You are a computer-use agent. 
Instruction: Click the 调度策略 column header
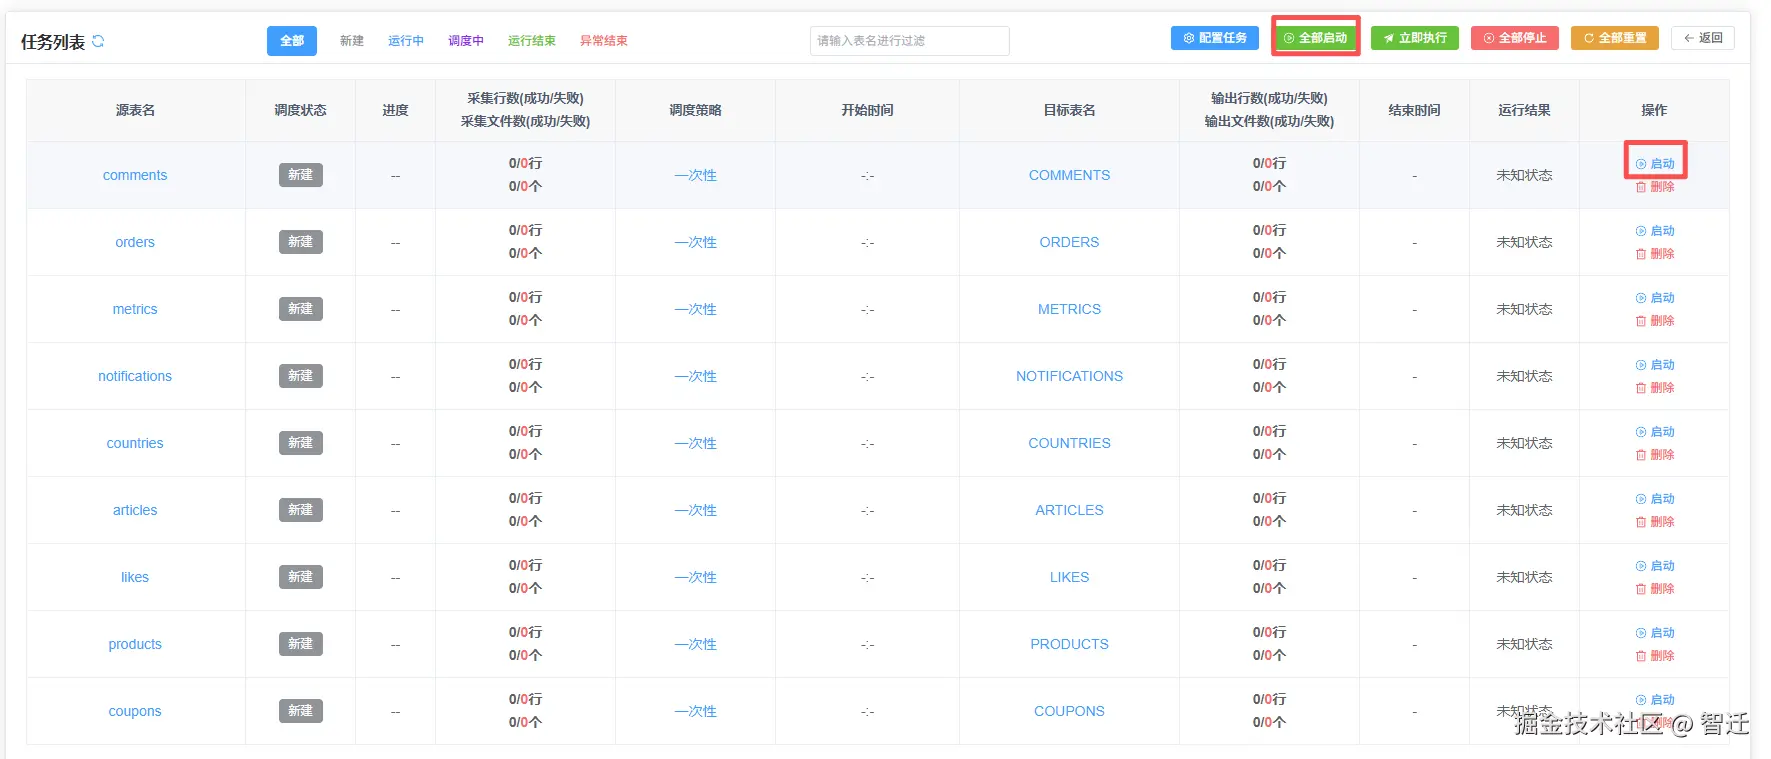pos(695,110)
